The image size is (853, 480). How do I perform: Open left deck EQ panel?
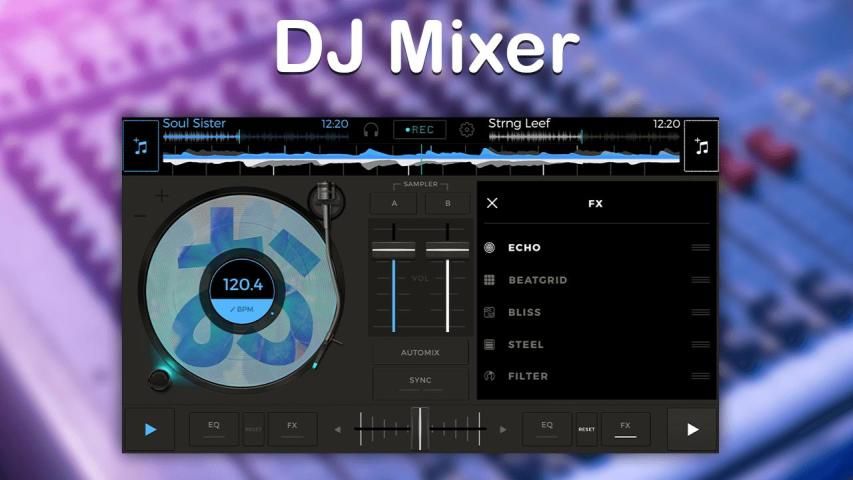[x=214, y=428]
